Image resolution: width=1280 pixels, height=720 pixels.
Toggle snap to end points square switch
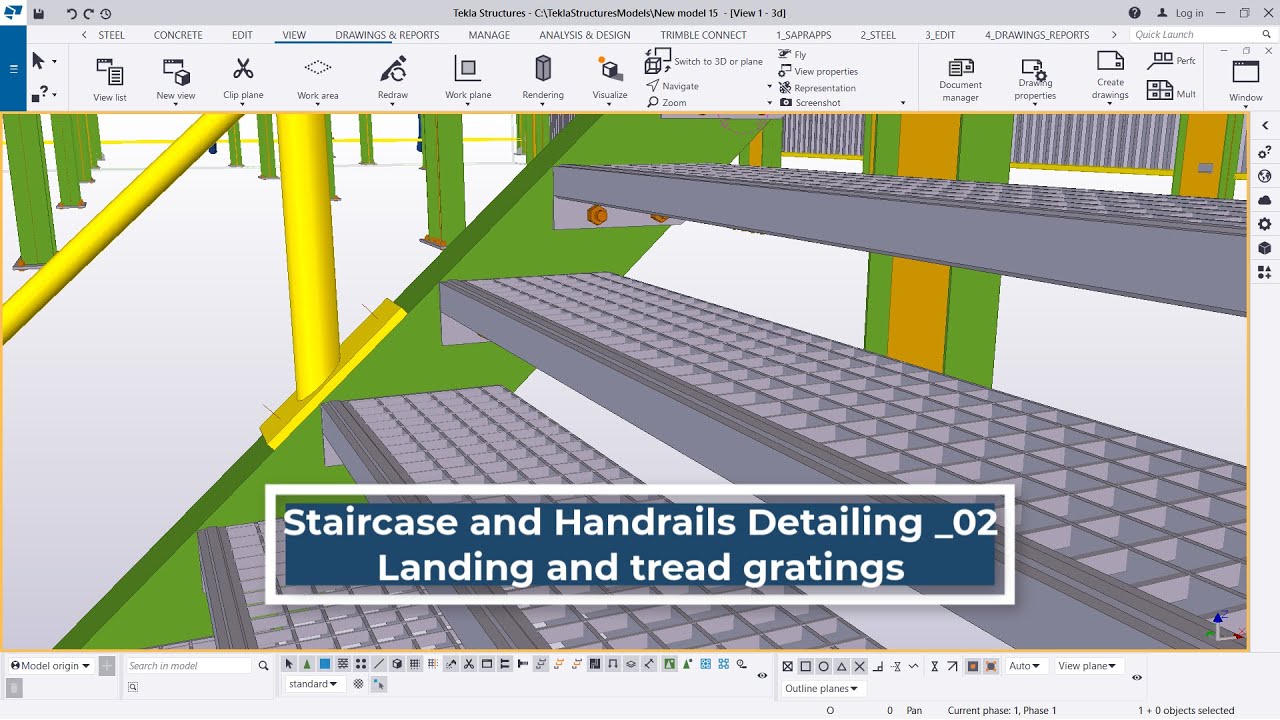(x=806, y=666)
